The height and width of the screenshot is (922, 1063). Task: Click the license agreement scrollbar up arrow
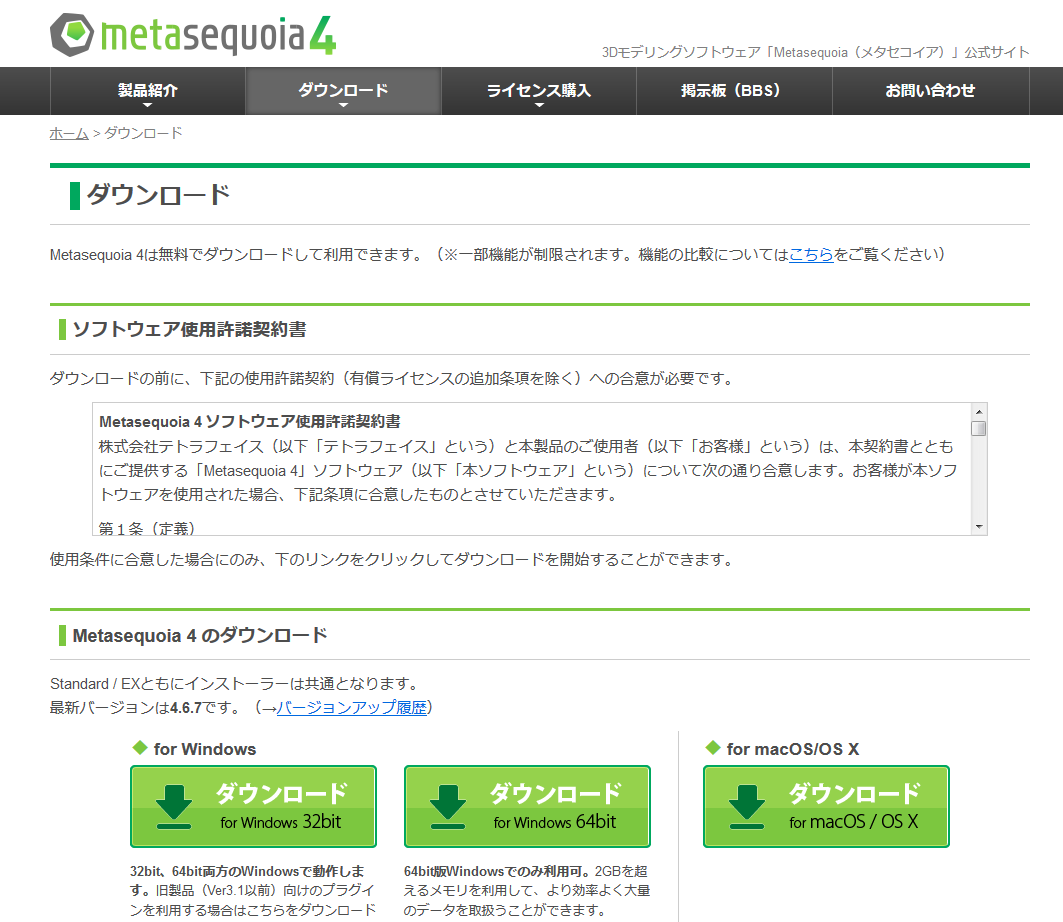(979, 412)
